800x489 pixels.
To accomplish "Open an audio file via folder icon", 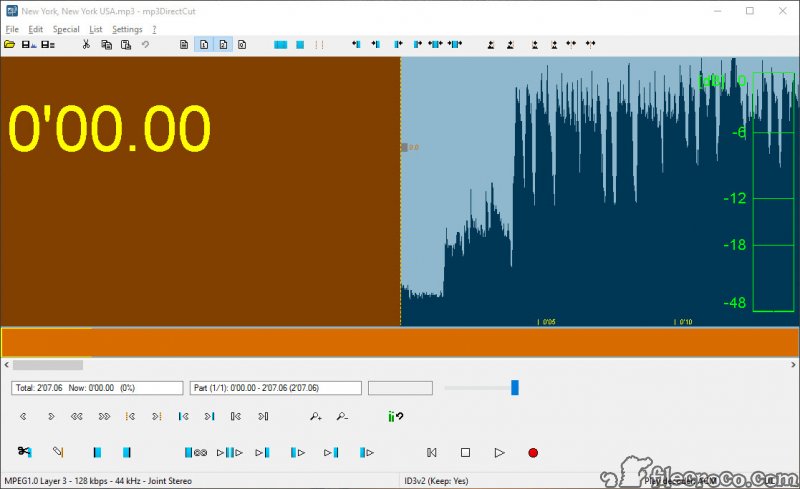I will [x=9, y=44].
